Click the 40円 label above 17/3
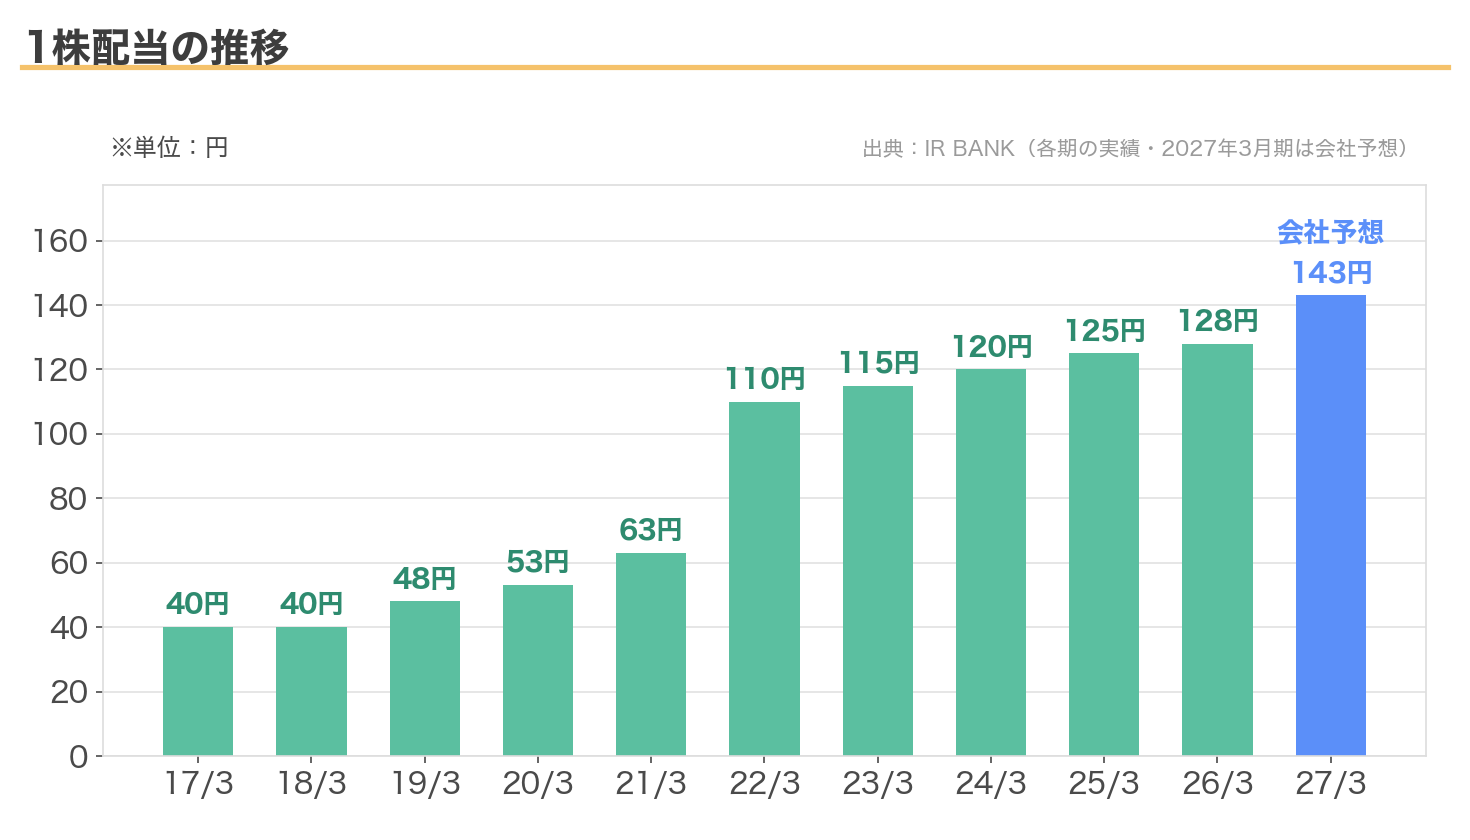This screenshot has width=1470, height=840. pyautogui.click(x=198, y=603)
